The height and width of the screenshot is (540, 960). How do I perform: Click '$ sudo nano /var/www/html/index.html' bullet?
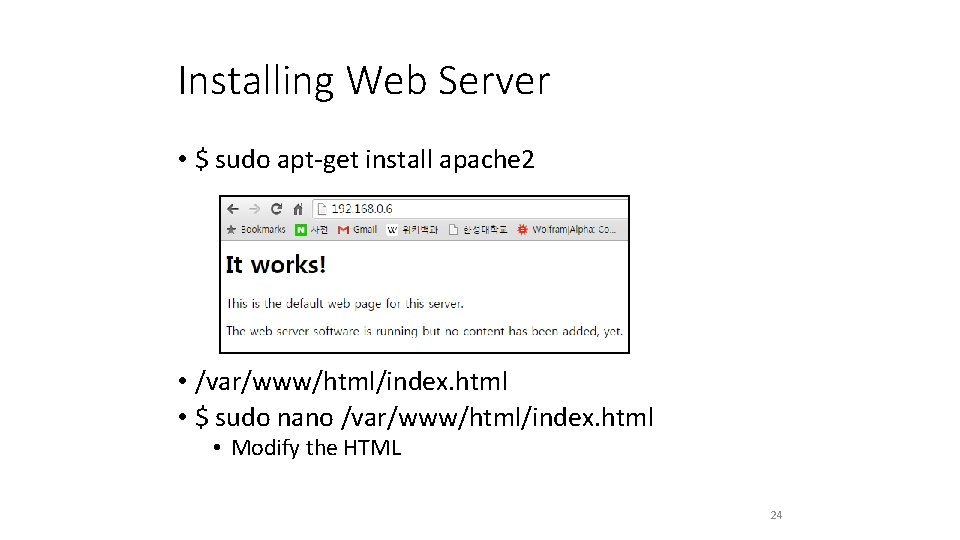pyautogui.click(x=424, y=418)
